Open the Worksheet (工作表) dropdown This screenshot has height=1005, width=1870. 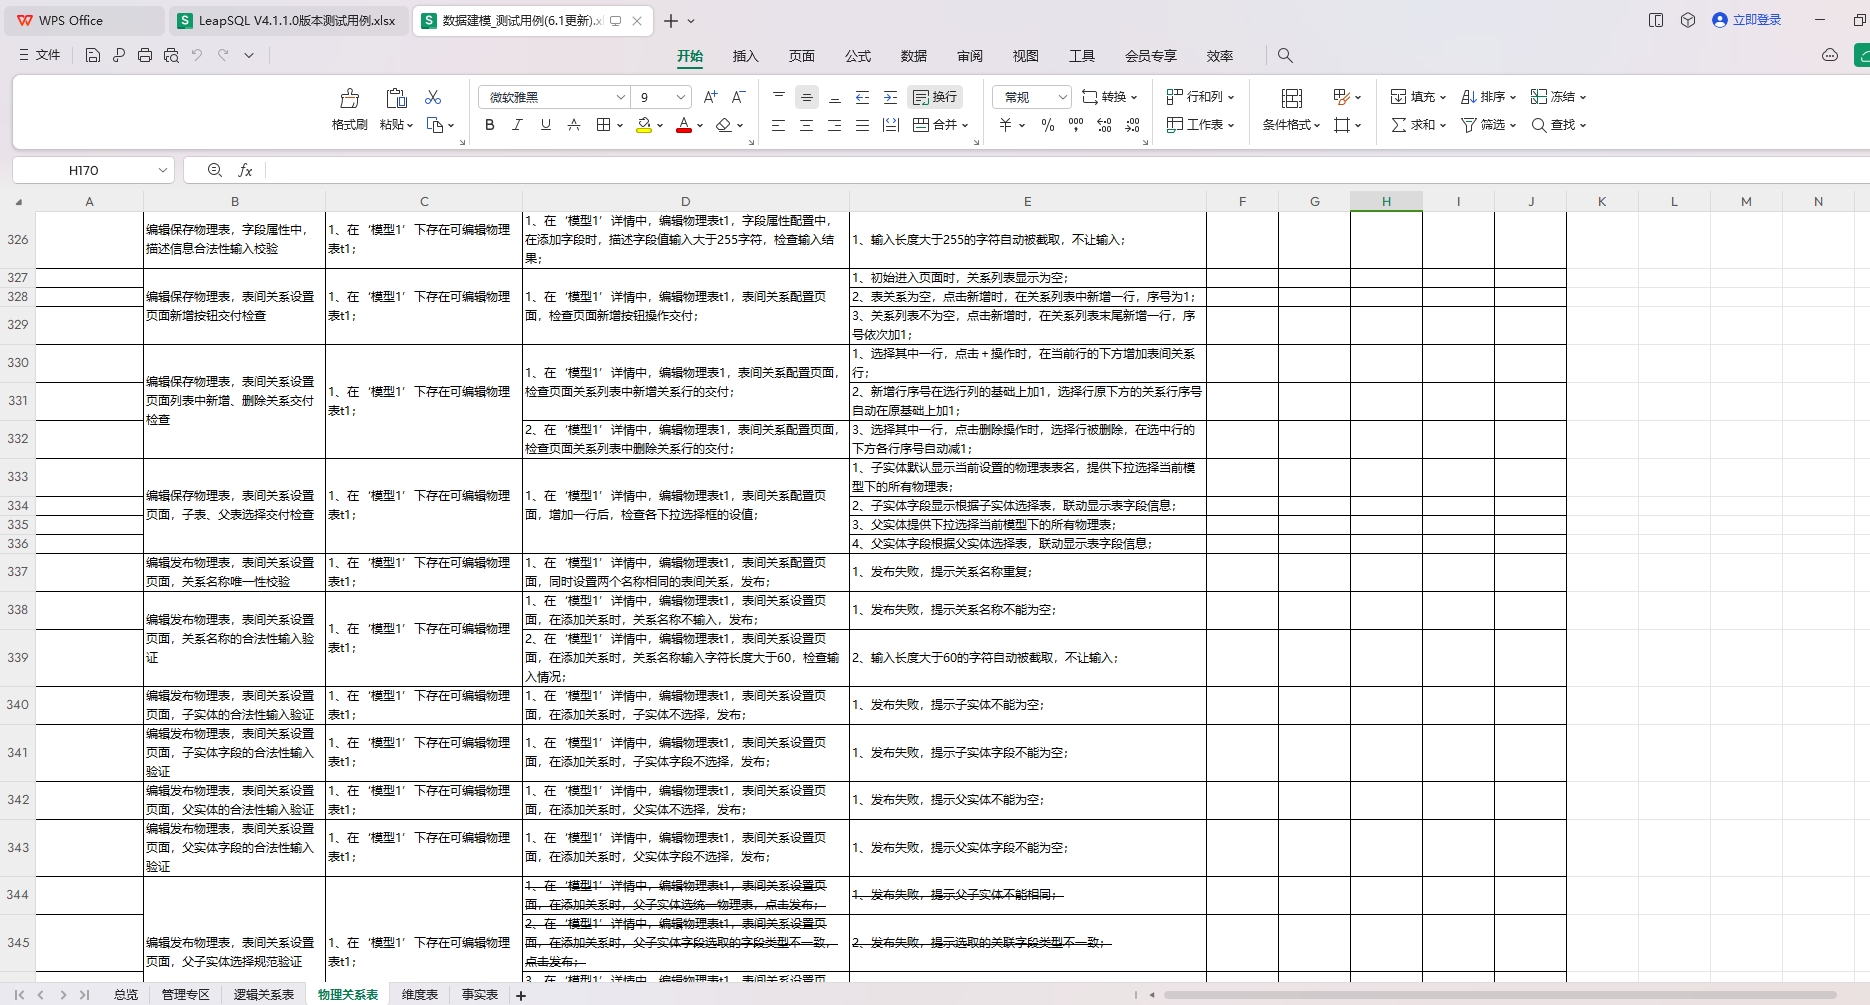(1201, 125)
